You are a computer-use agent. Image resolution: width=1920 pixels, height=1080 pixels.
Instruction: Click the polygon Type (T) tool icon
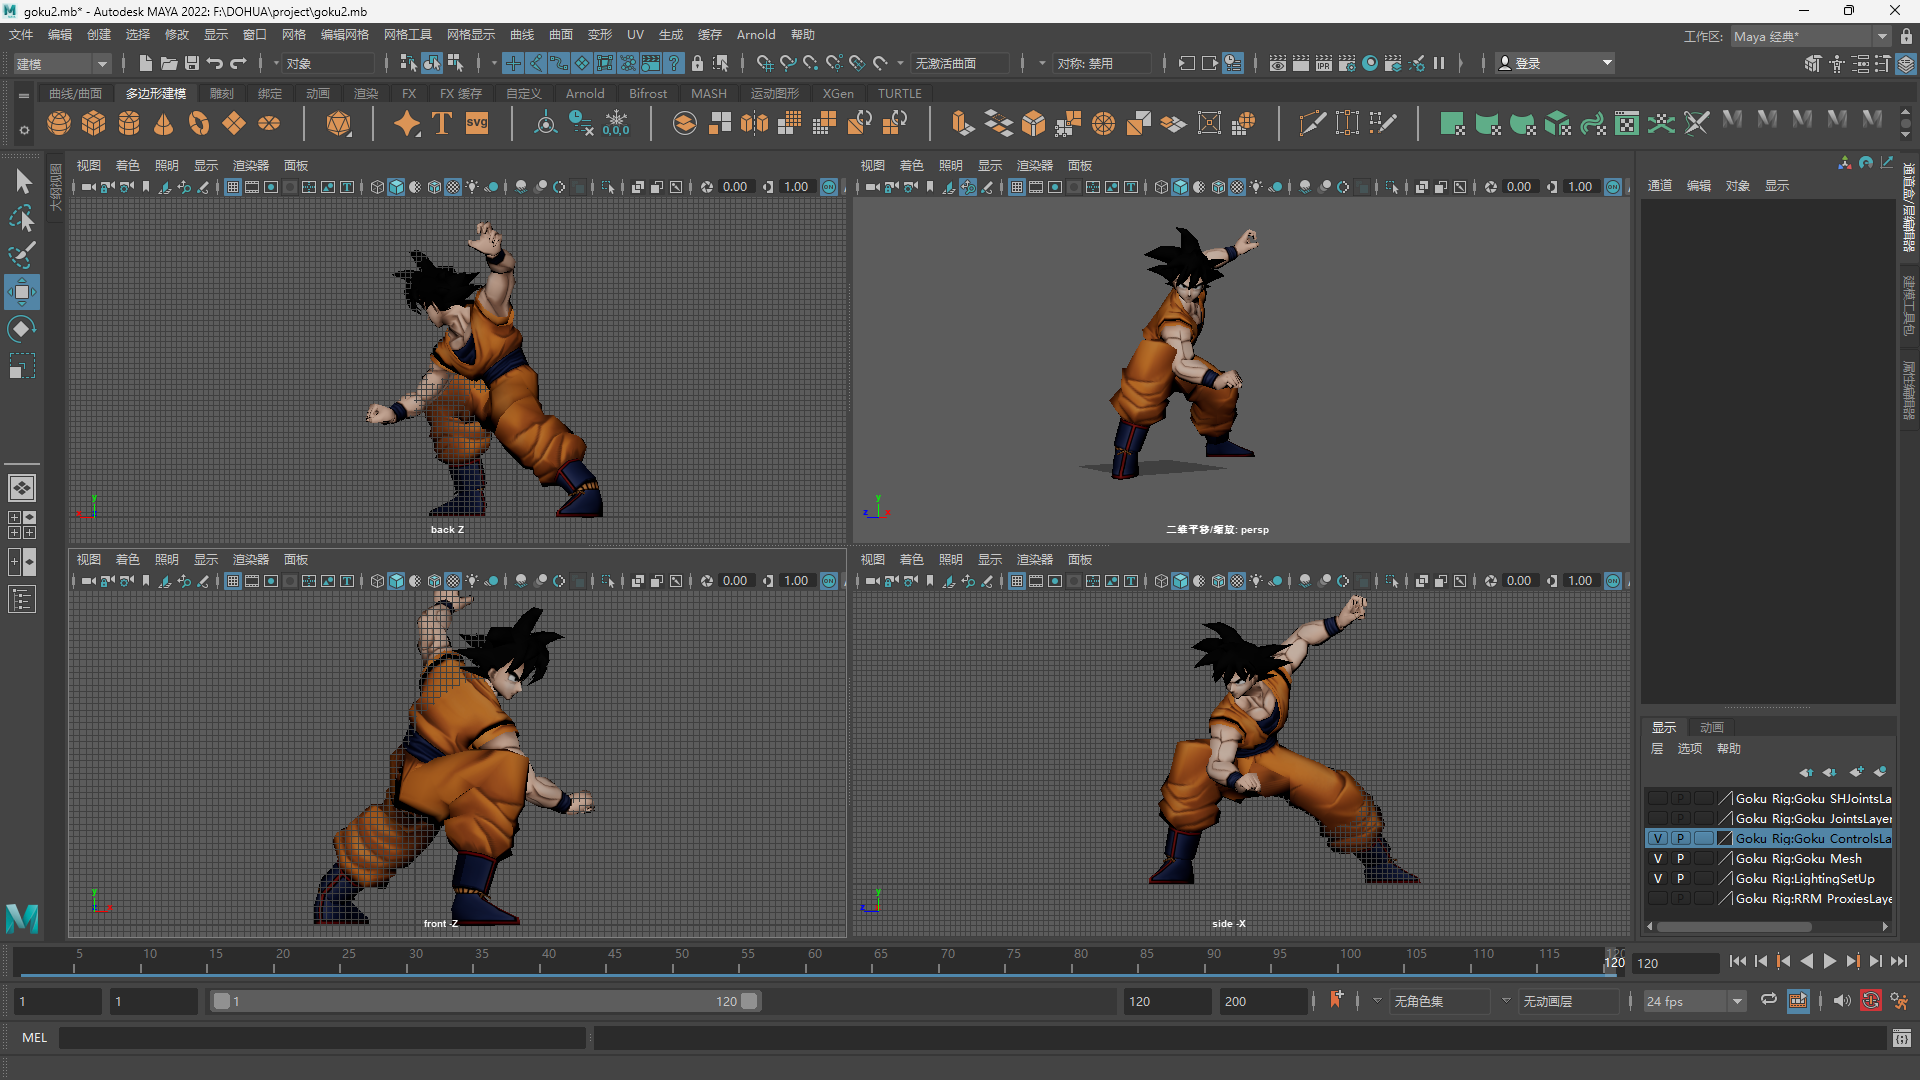442,123
